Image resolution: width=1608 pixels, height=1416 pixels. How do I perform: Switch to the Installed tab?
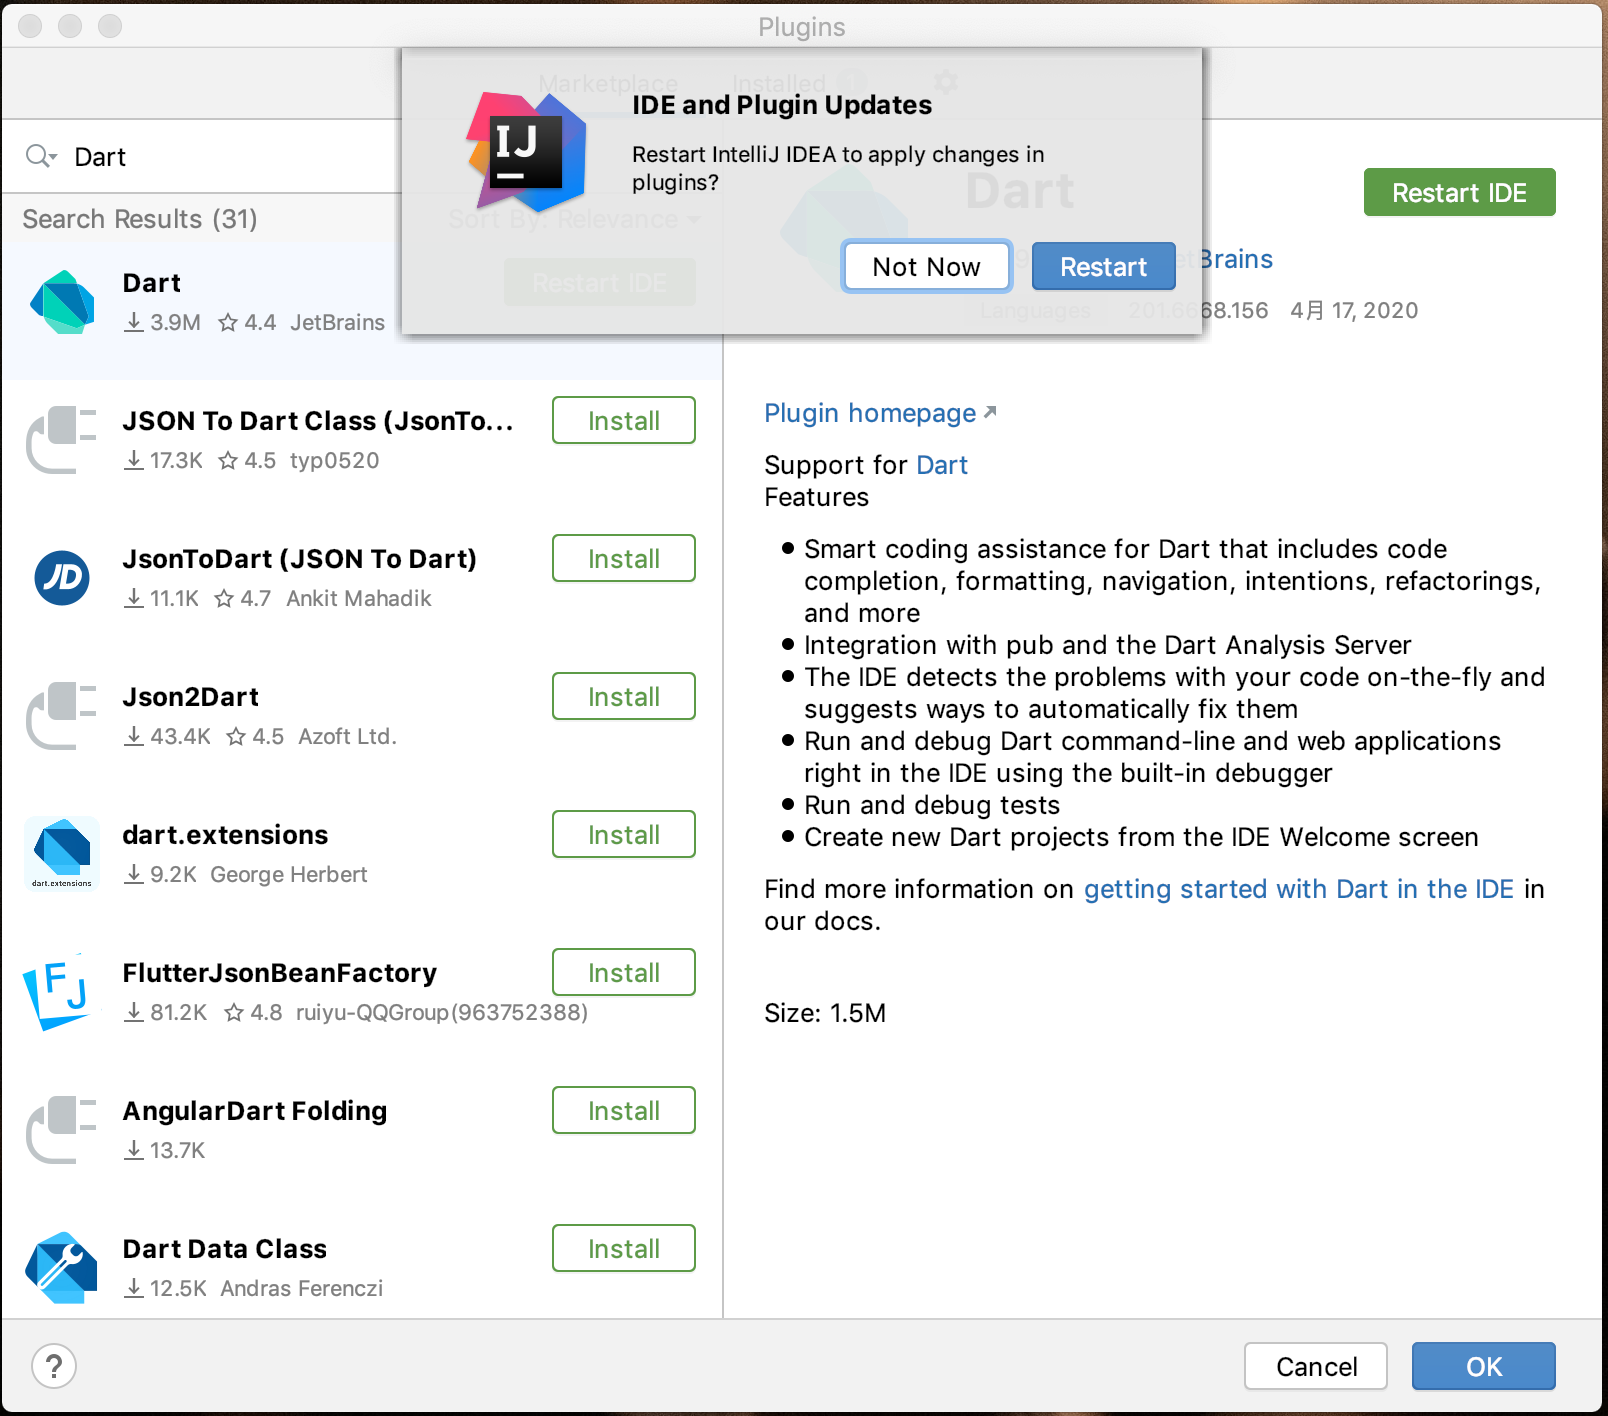pyautogui.click(x=779, y=84)
